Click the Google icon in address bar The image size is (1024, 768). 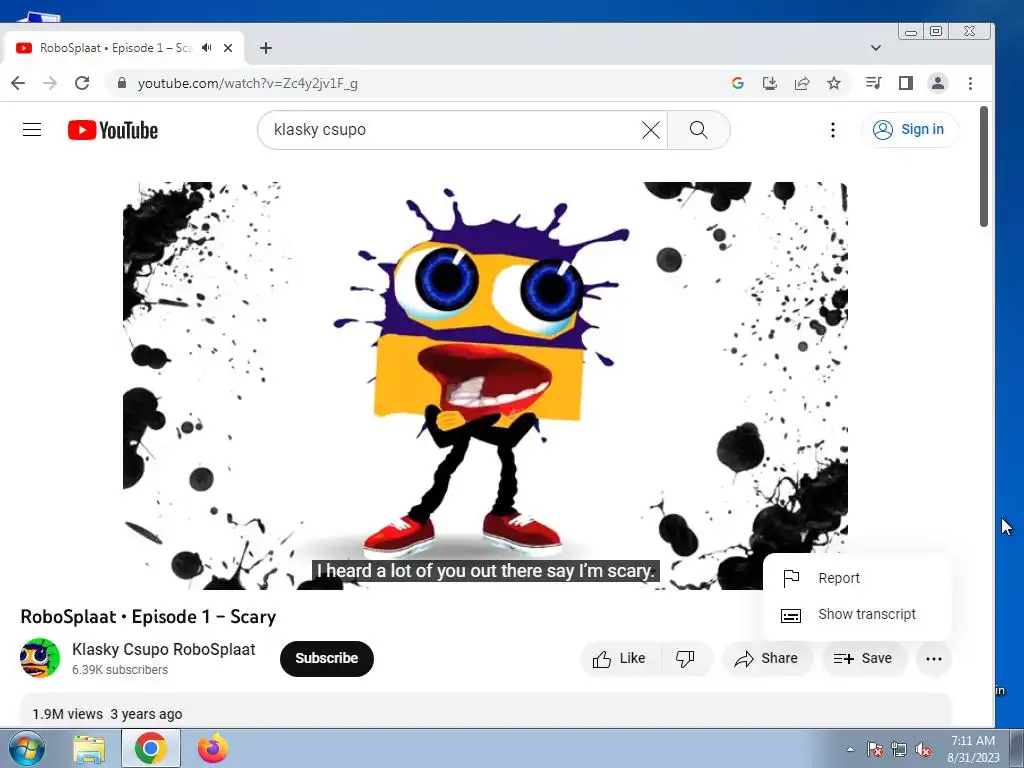[x=738, y=83]
